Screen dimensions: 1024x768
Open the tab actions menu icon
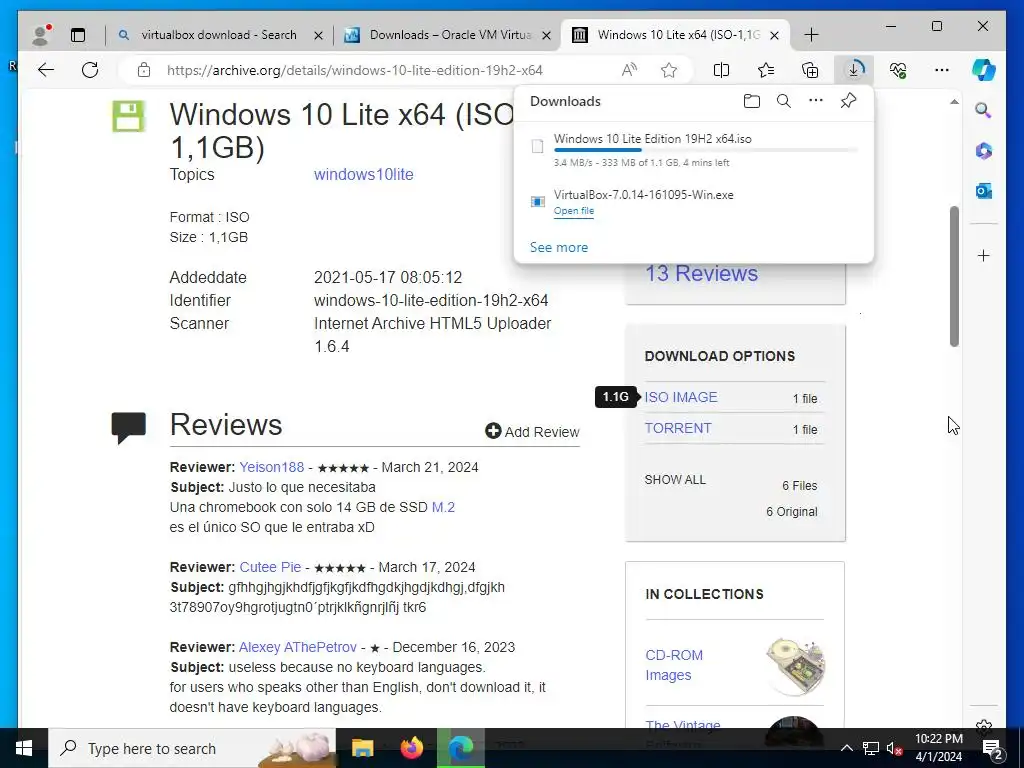[78, 35]
